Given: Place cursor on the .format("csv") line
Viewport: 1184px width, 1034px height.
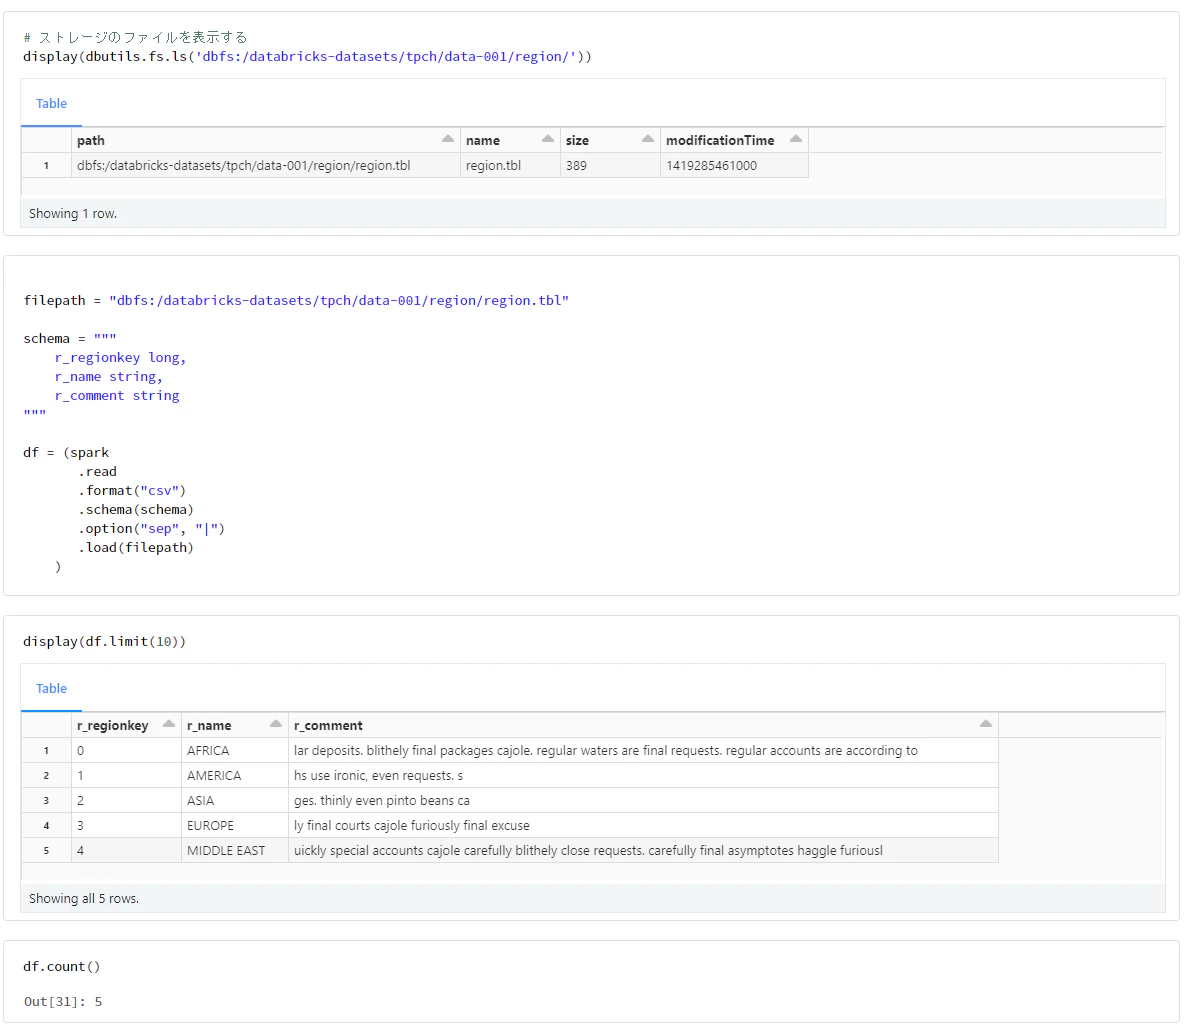Looking at the screenshot, I should [132, 491].
